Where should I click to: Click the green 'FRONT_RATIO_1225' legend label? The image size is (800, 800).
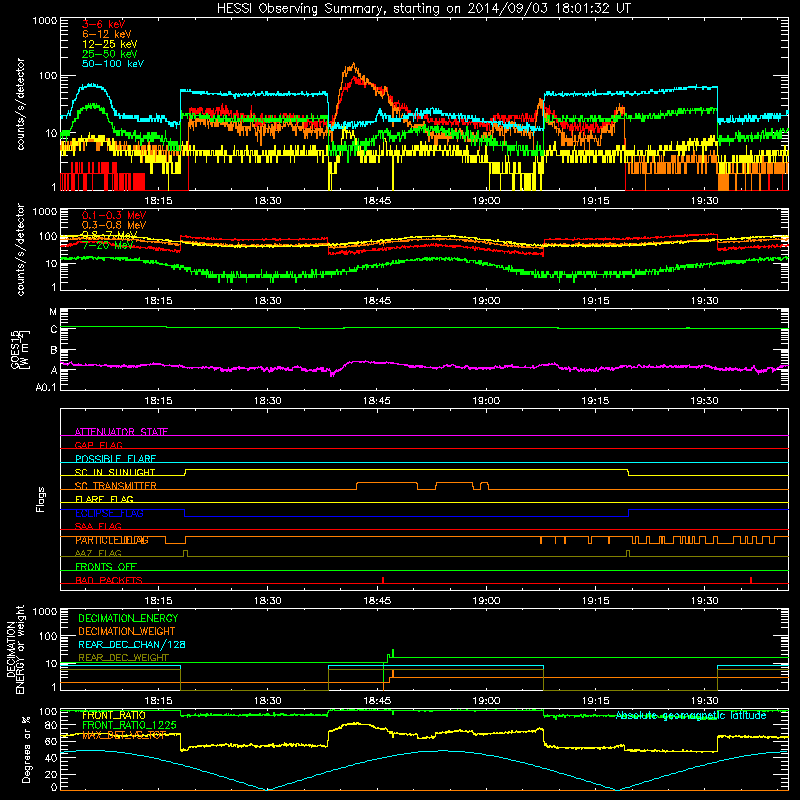[129, 725]
